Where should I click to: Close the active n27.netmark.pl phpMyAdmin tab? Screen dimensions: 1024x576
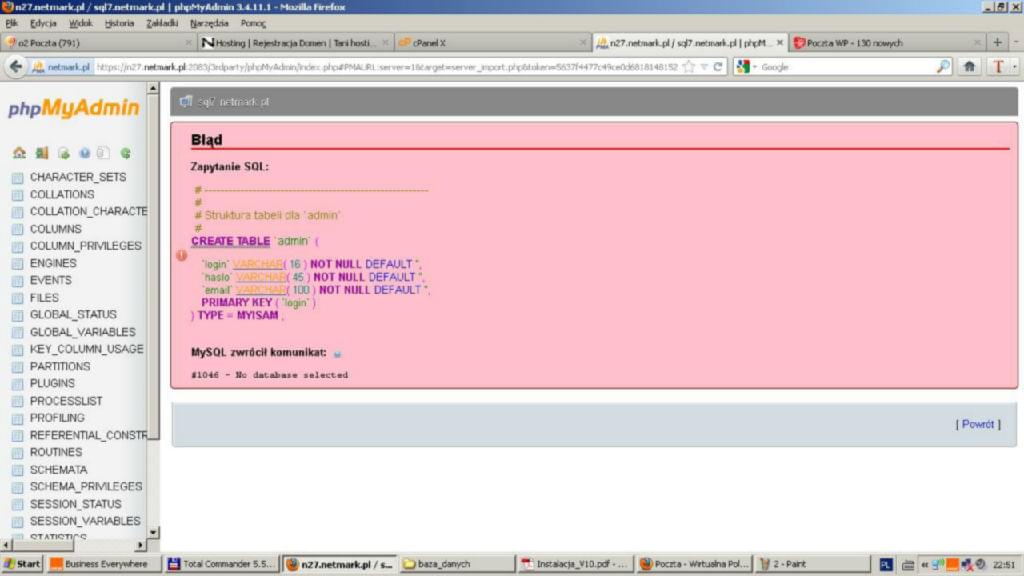click(x=780, y=42)
